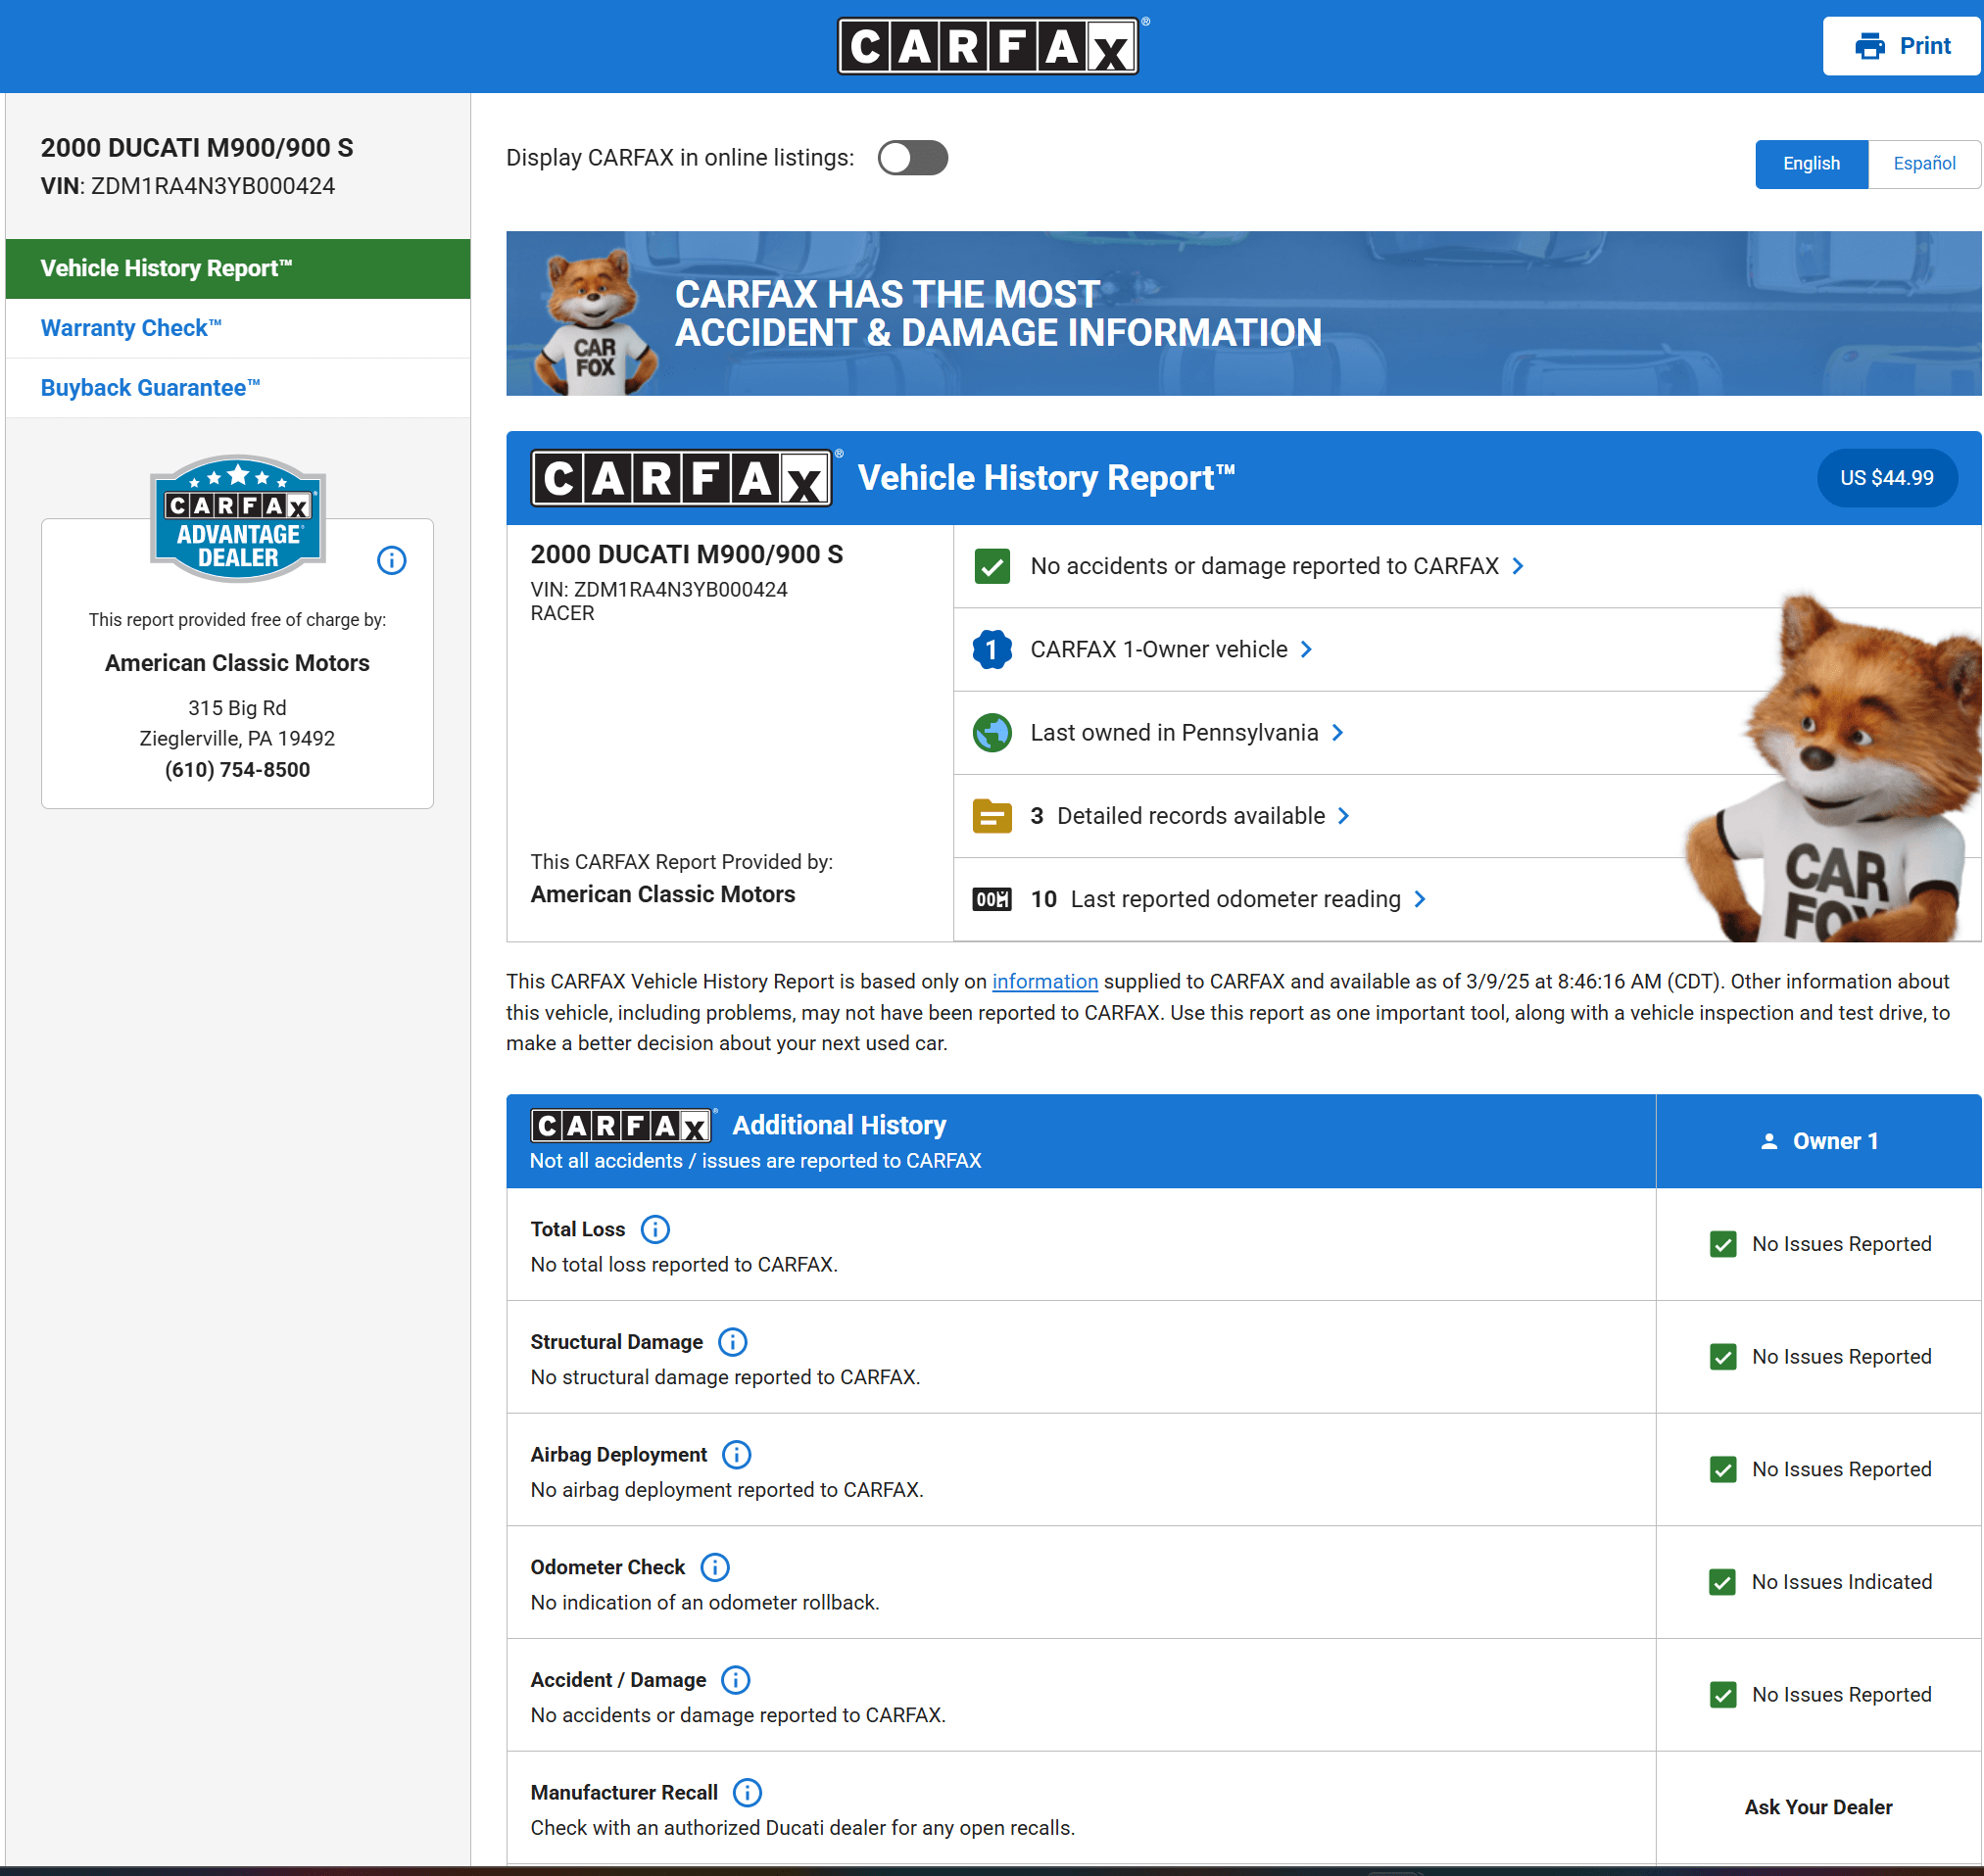Expand Last owned in Pennsylvania chevron

point(1338,733)
